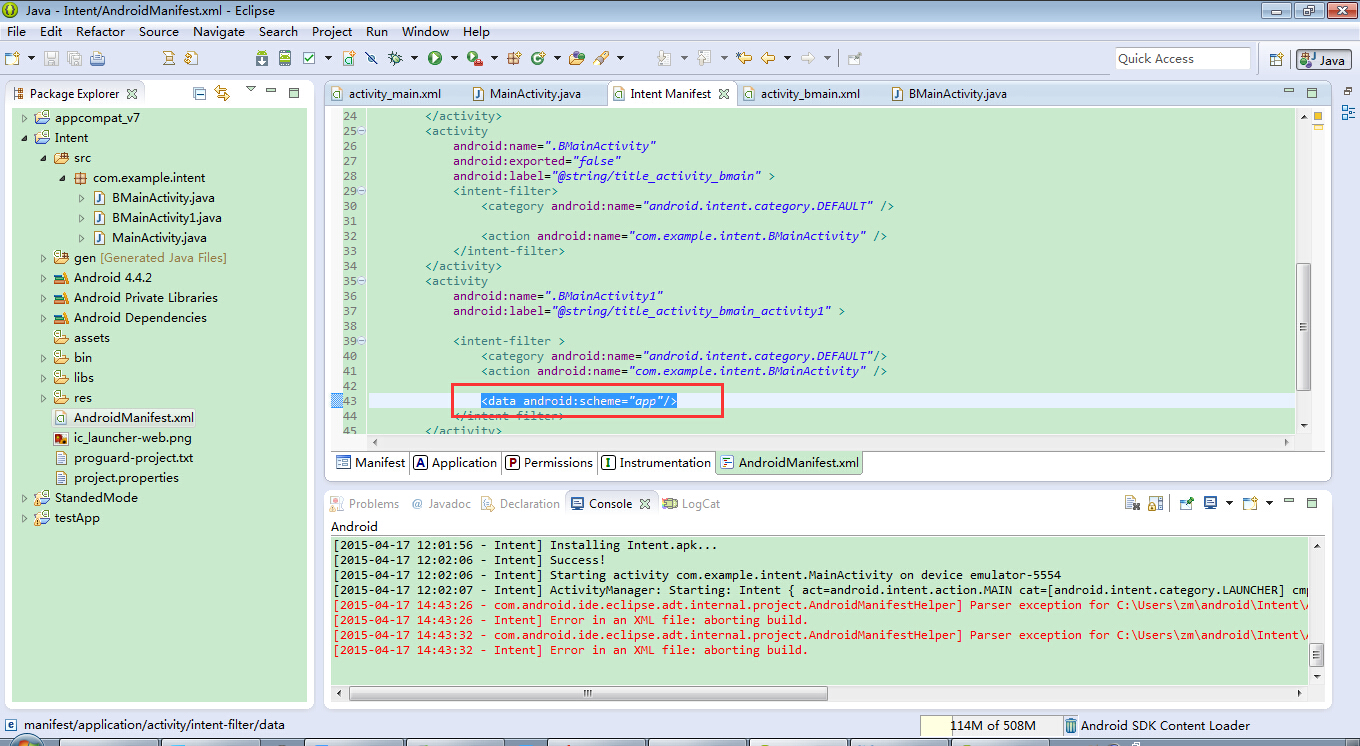Screen dimensions: 1360x746
Task: Select the Permissions bottom editor tab
Action: 548,463
